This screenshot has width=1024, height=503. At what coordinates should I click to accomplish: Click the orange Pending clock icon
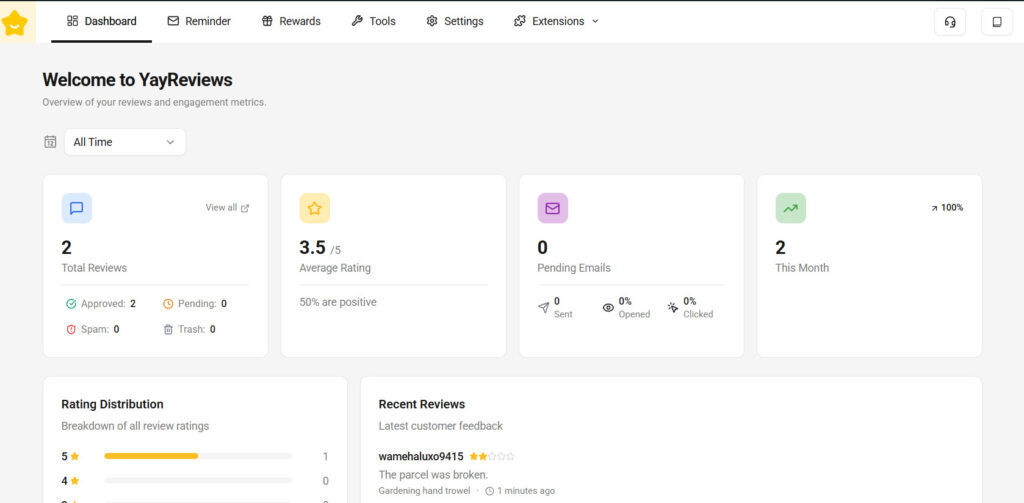[168, 304]
